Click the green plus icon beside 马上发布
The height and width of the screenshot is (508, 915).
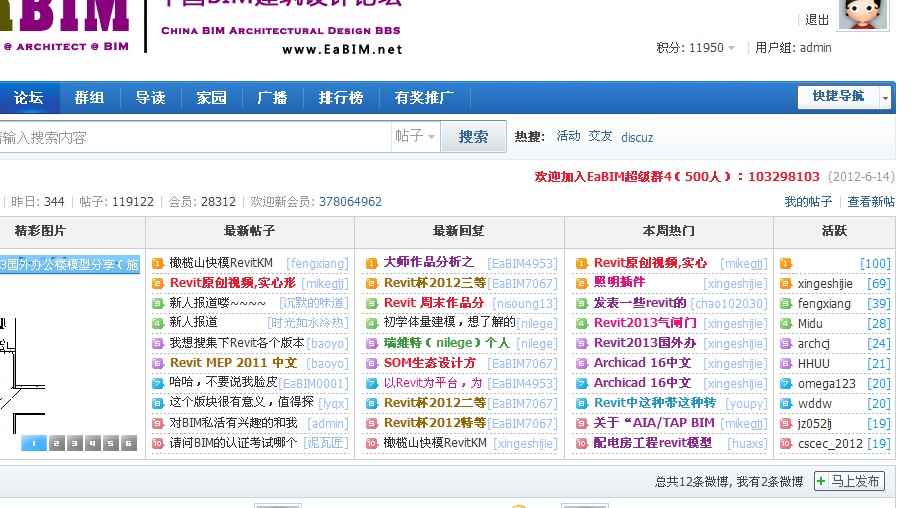pos(821,481)
